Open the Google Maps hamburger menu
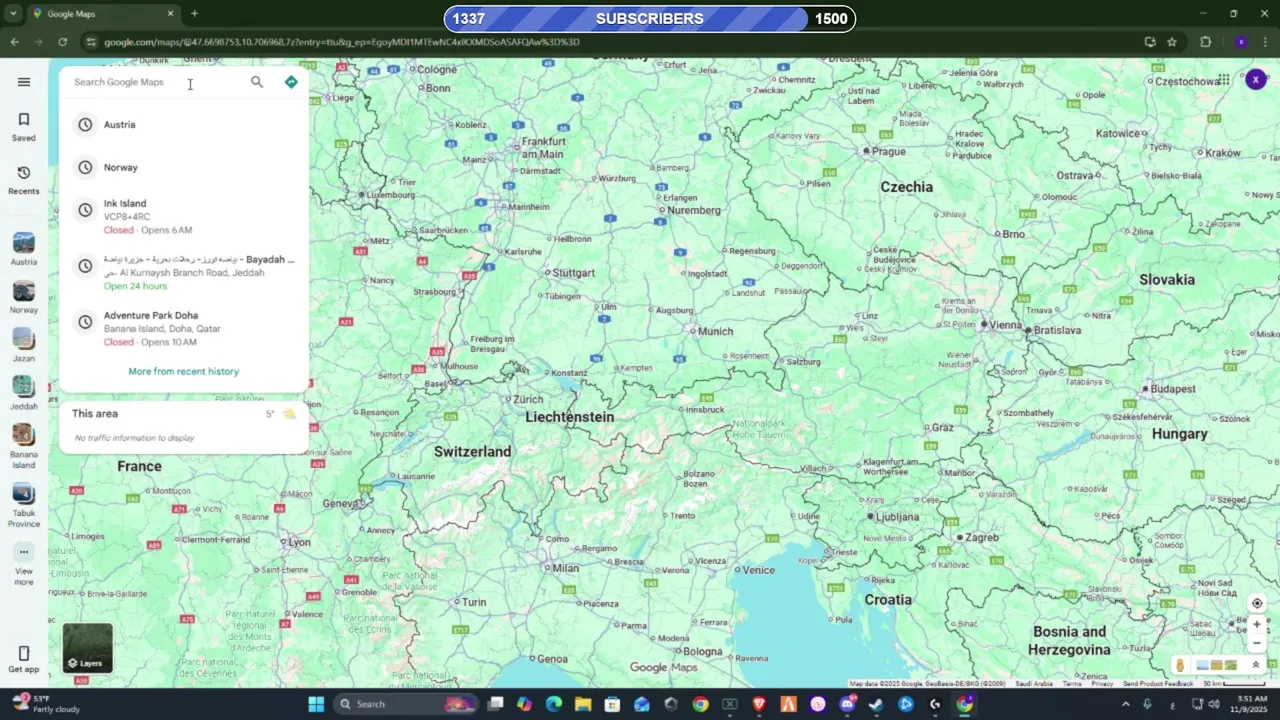Screen dimensions: 1280x720 pyautogui.click(x=24, y=82)
